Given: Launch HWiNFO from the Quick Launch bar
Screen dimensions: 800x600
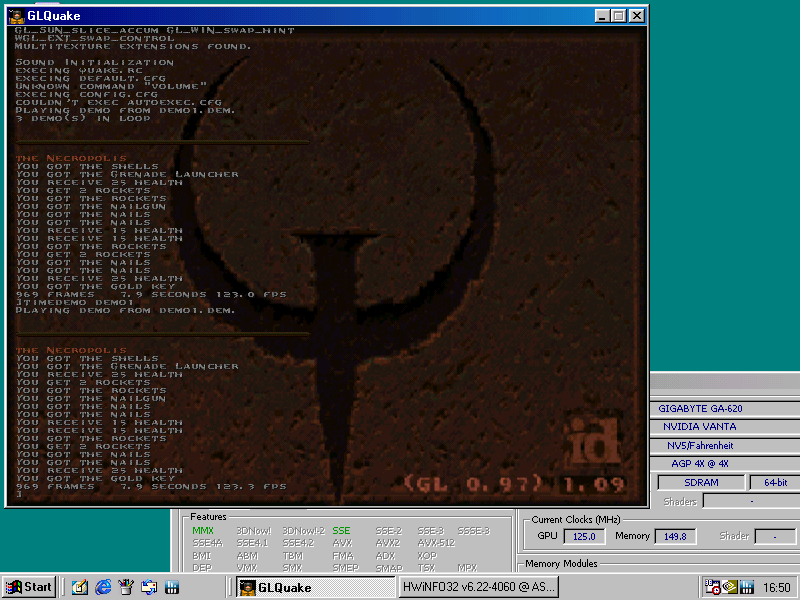Looking at the screenshot, I should pos(172,587).
